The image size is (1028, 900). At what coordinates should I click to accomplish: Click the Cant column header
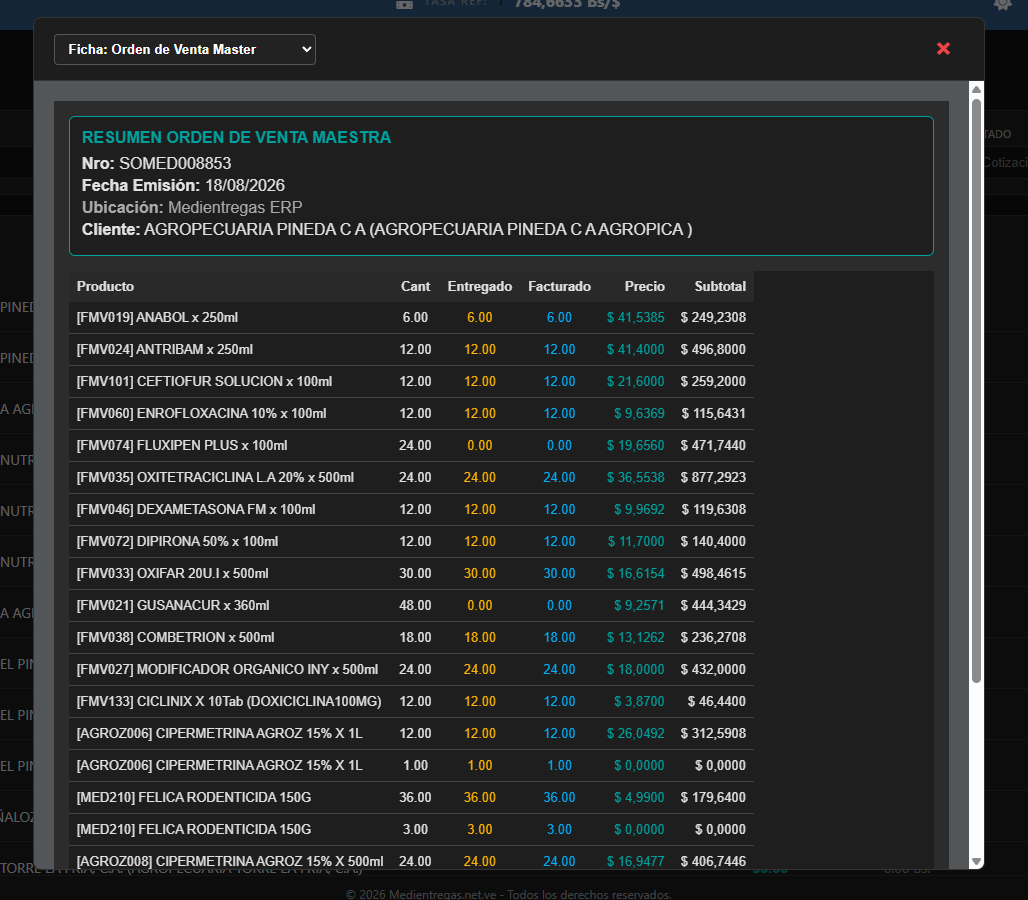point(415,286)
